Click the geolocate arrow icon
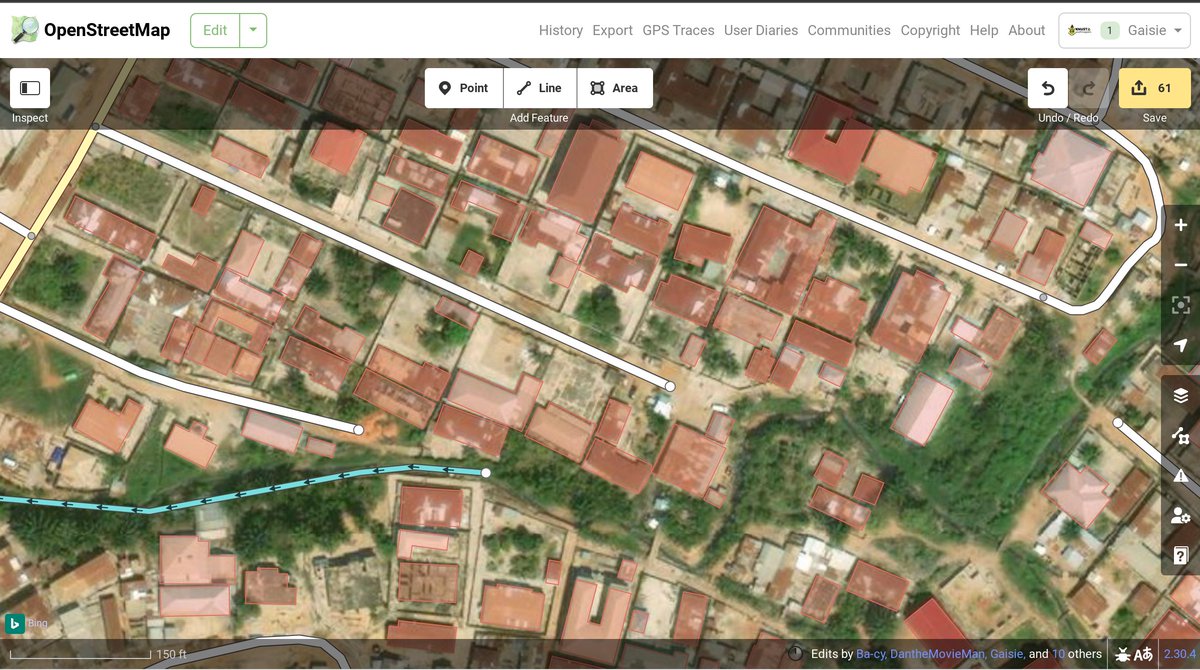 tap(1178, 345)
